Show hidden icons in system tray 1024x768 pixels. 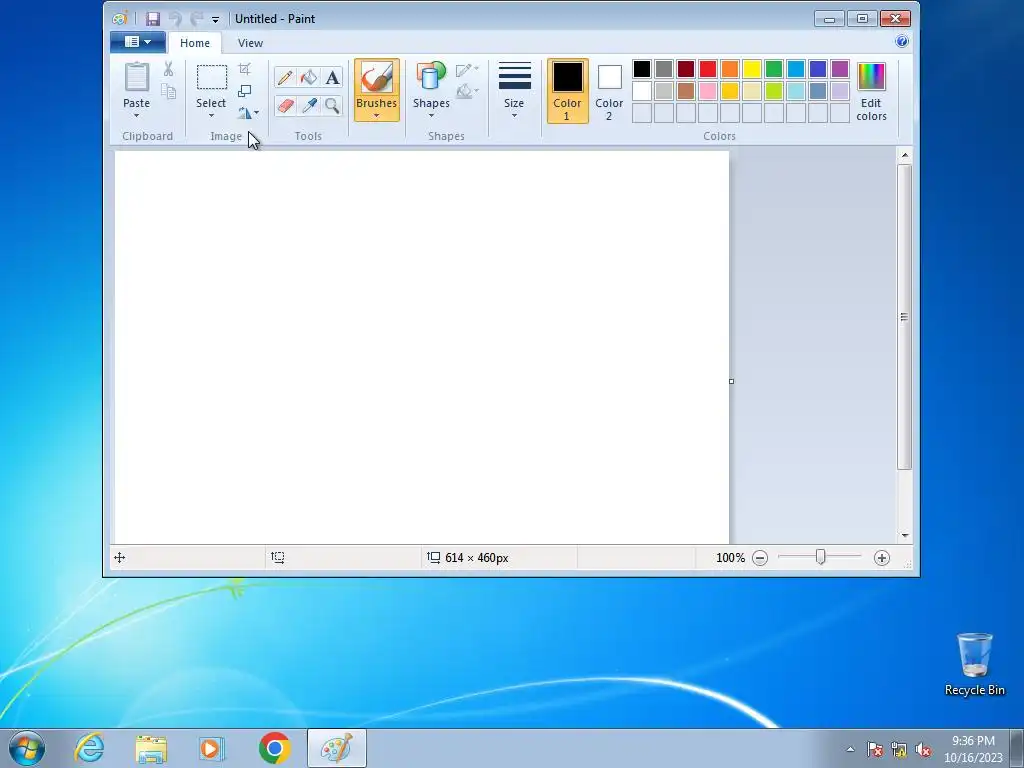point(850,749)
